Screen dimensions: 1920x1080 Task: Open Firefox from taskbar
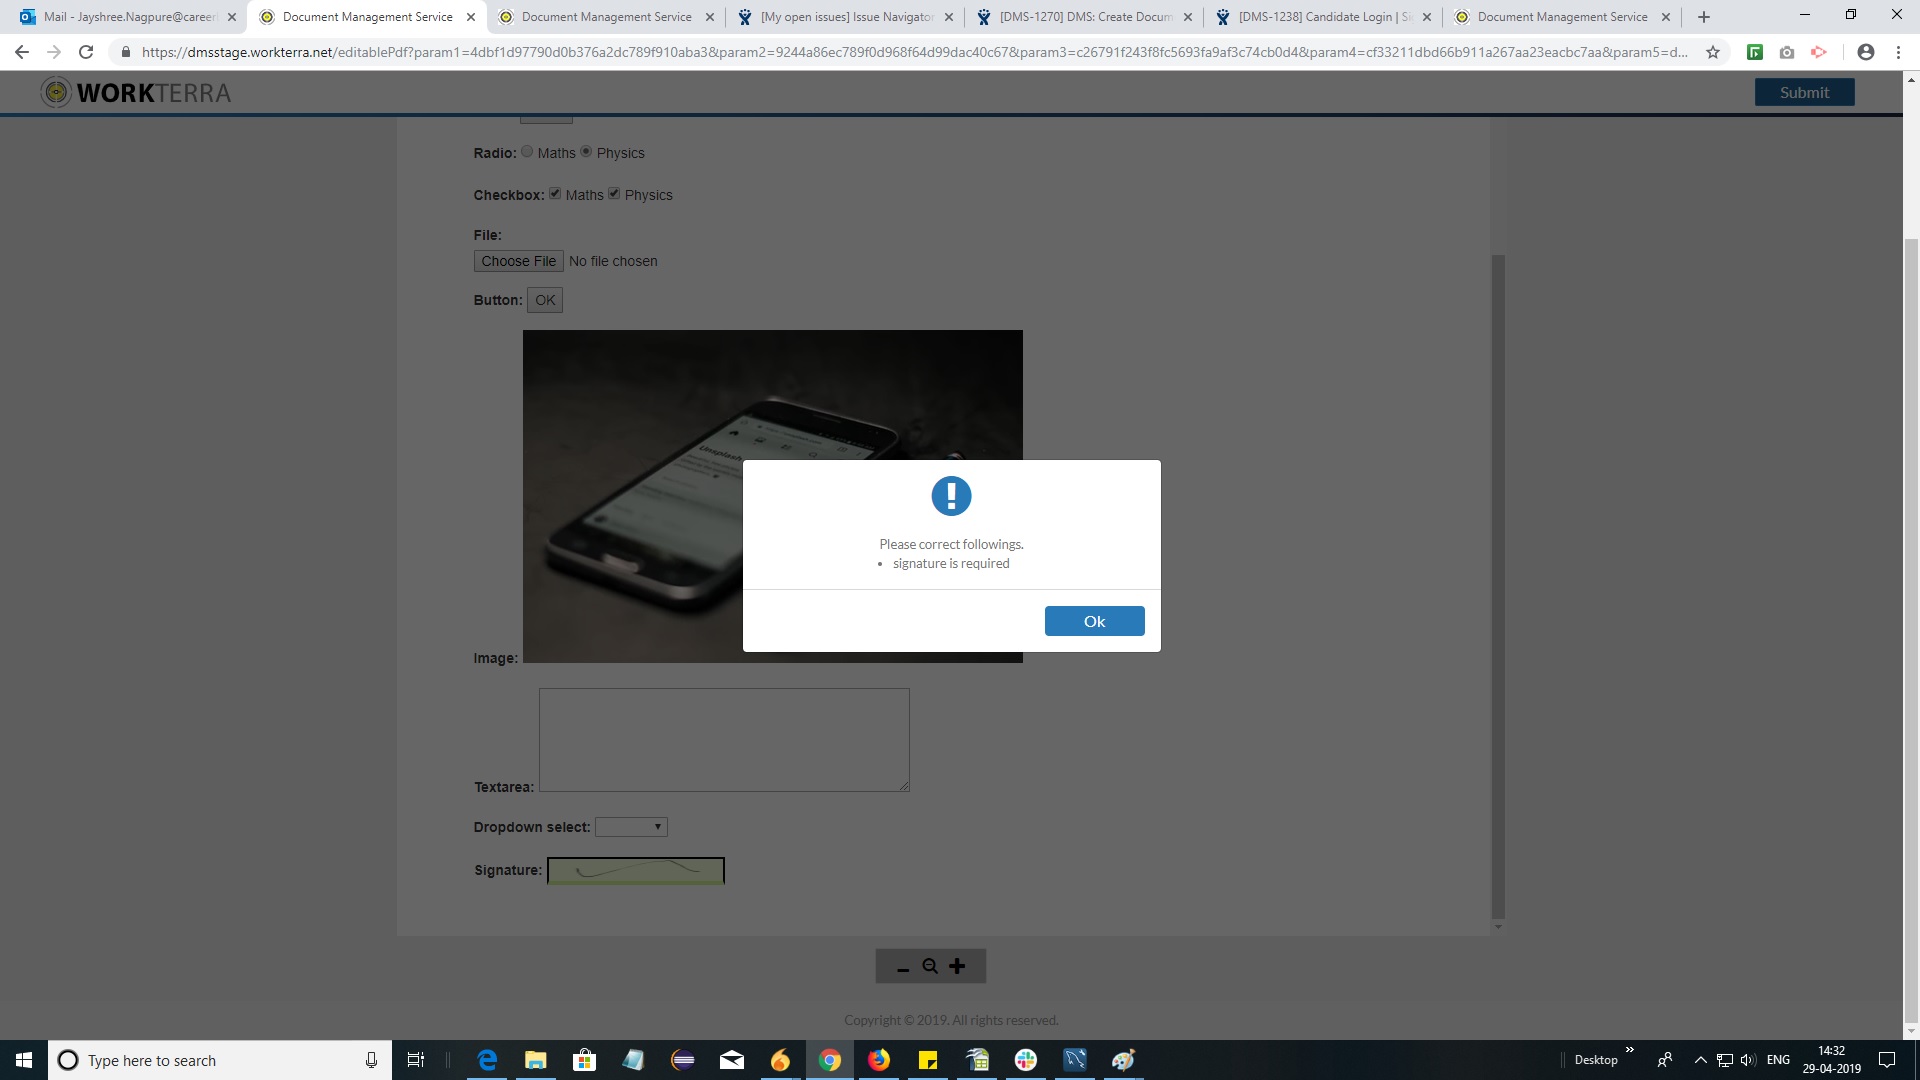pyautogui.click(x=879, y=1060)
